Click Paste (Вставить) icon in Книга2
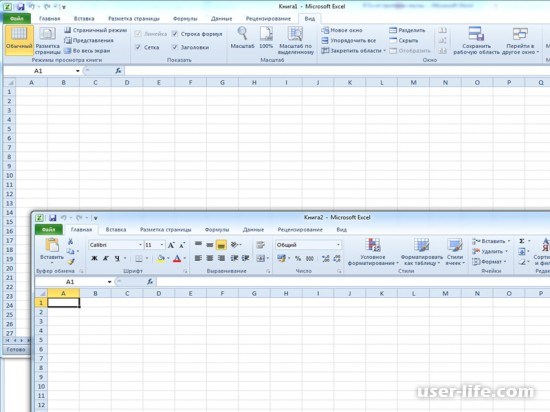 click(52, 244)
